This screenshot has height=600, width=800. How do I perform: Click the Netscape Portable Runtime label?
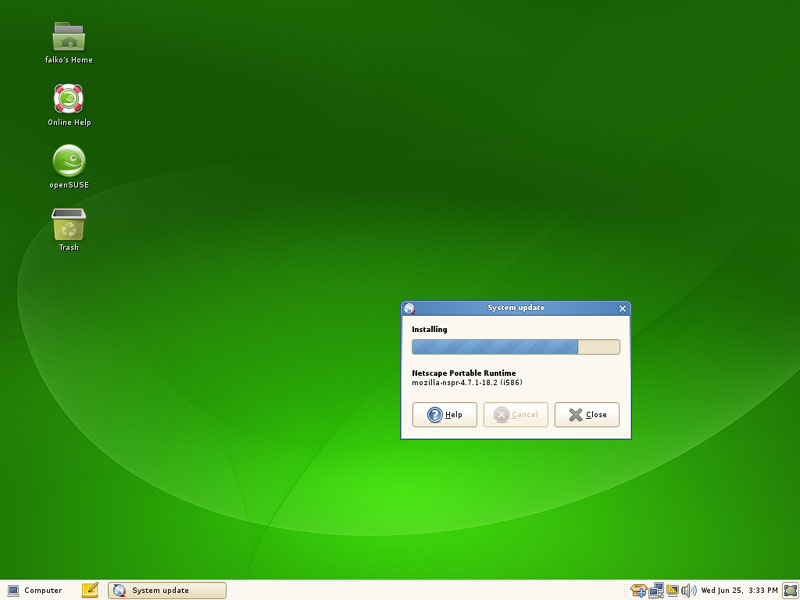pos(464,373)
